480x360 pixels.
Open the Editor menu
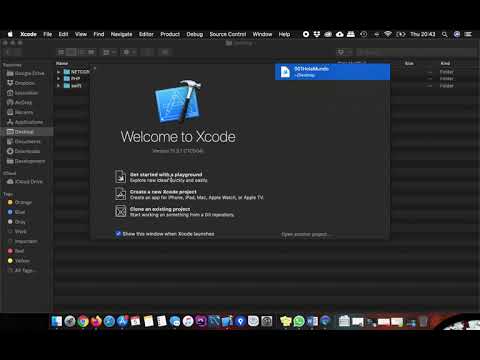(x=146, y=34)
